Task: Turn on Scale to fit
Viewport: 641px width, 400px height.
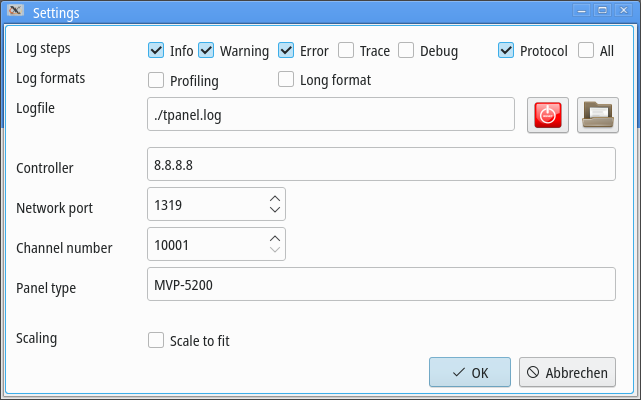Action: 156,340
